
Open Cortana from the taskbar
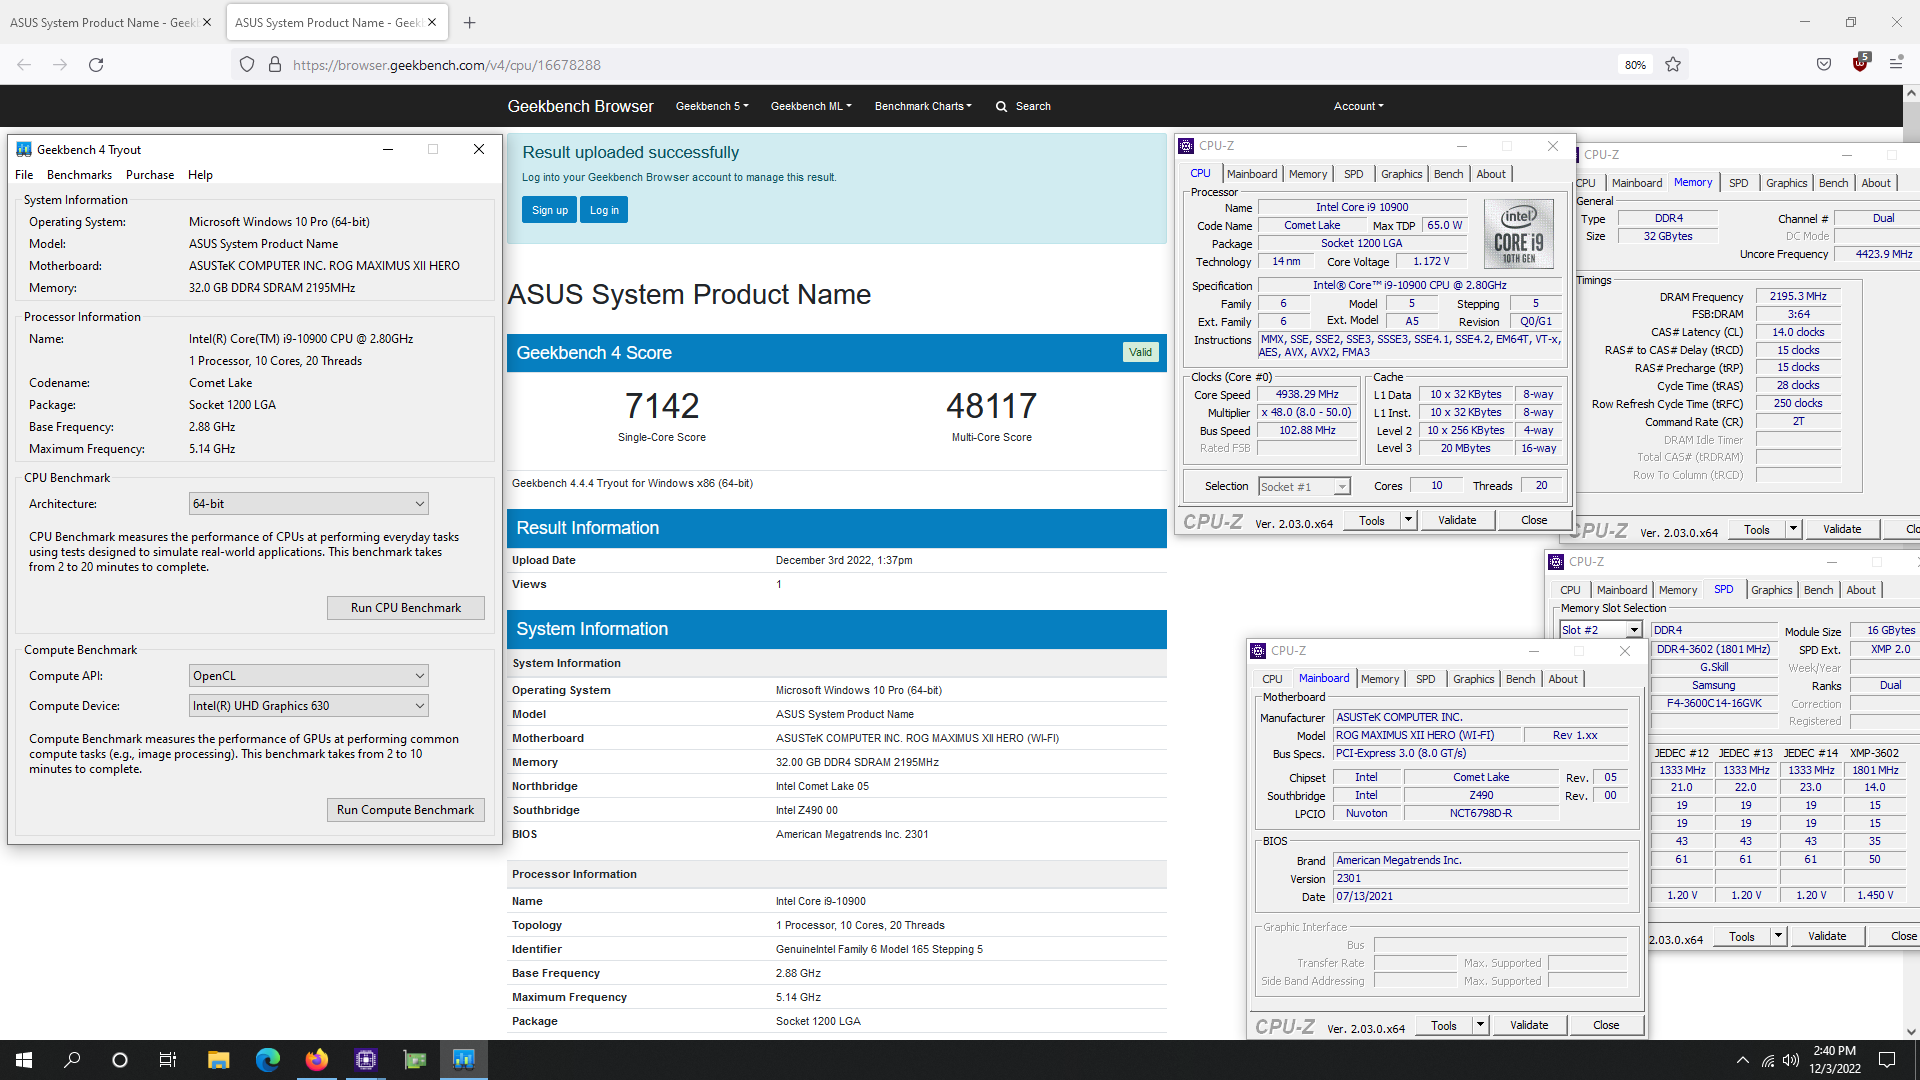(120, 1060)
